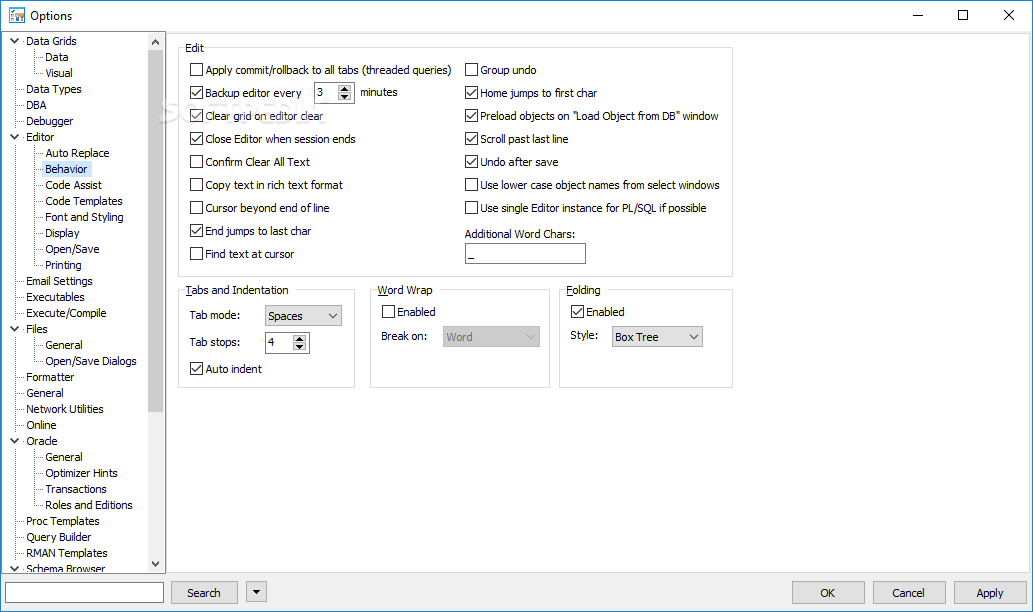Enable single Editor instance for PL/SQL
The width and height of the screenshot is (1033, 612).
(471, 208)
